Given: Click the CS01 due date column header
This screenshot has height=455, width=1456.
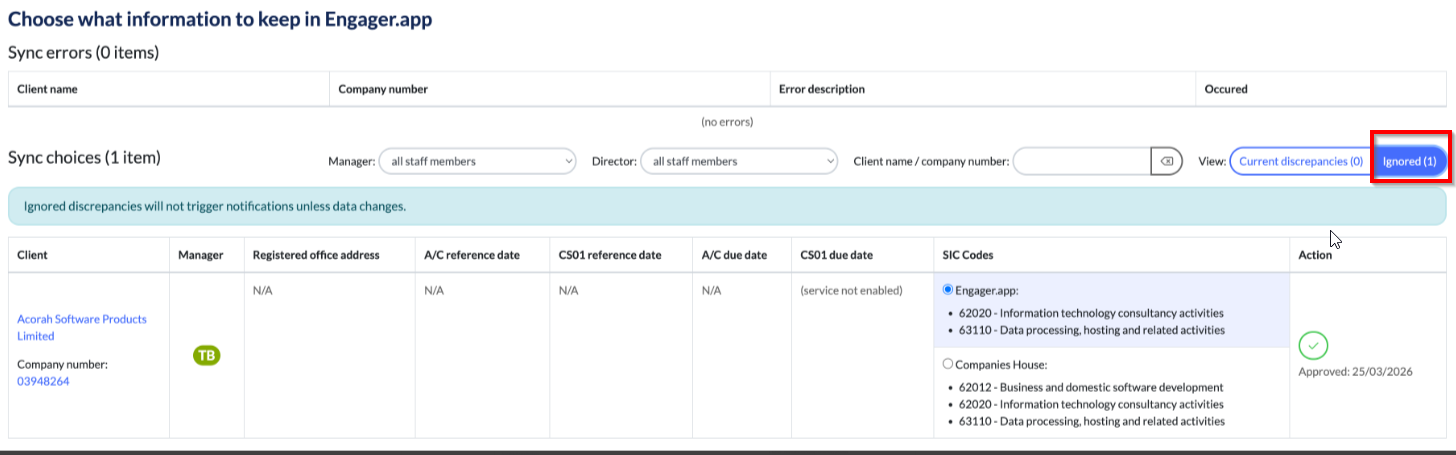Looking at the screenshot, I should click(837, 255).
